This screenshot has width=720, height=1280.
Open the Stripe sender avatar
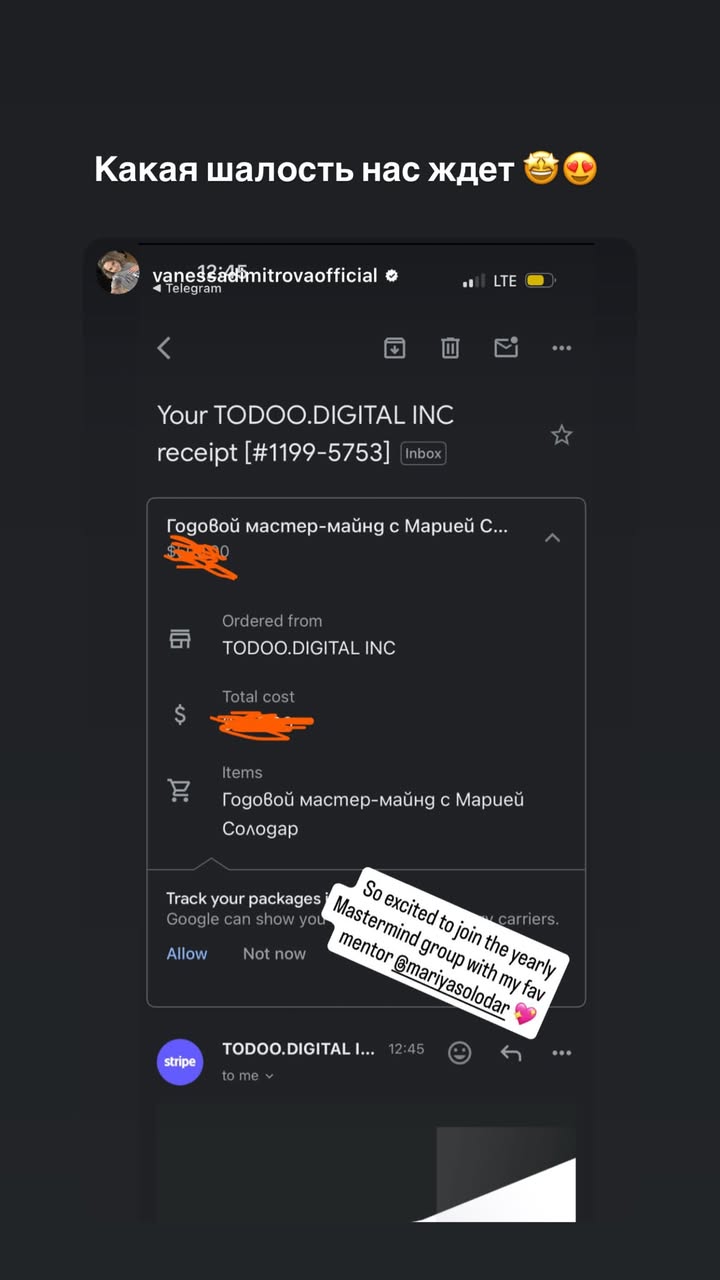[x=180, y=1061]
